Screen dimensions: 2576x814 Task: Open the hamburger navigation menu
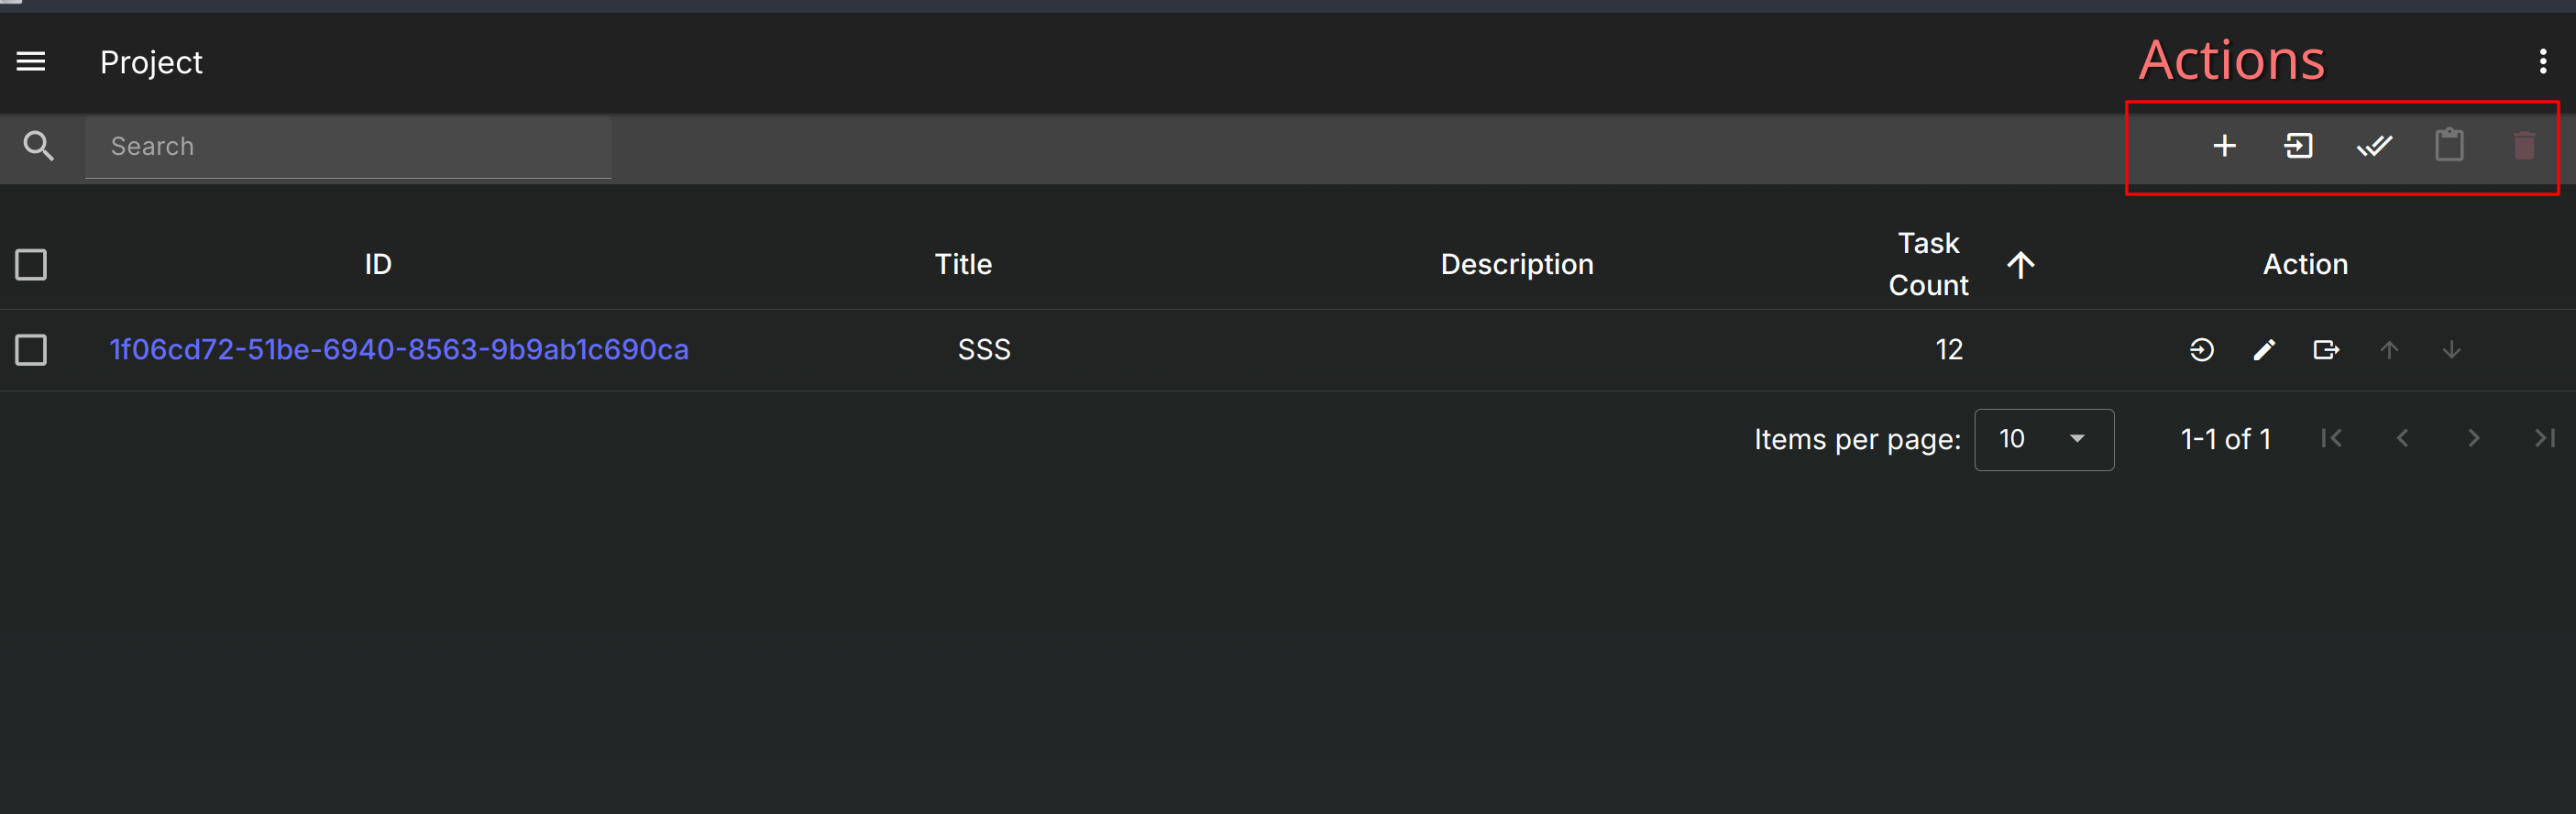pyautogui.click(x=31, y=62)
